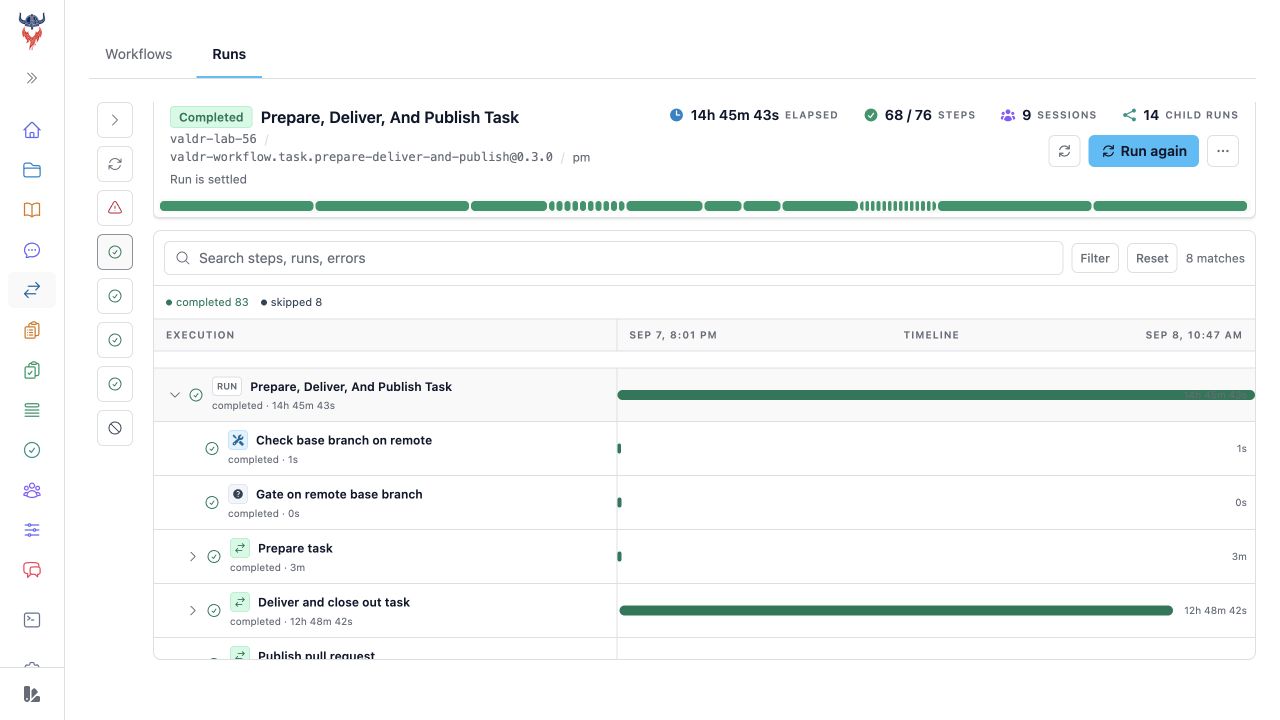Screen dimensions: 1280x720
Task: Select the highlighted workflow arrows sidebar icon
Action: click(x=32, y=290)
